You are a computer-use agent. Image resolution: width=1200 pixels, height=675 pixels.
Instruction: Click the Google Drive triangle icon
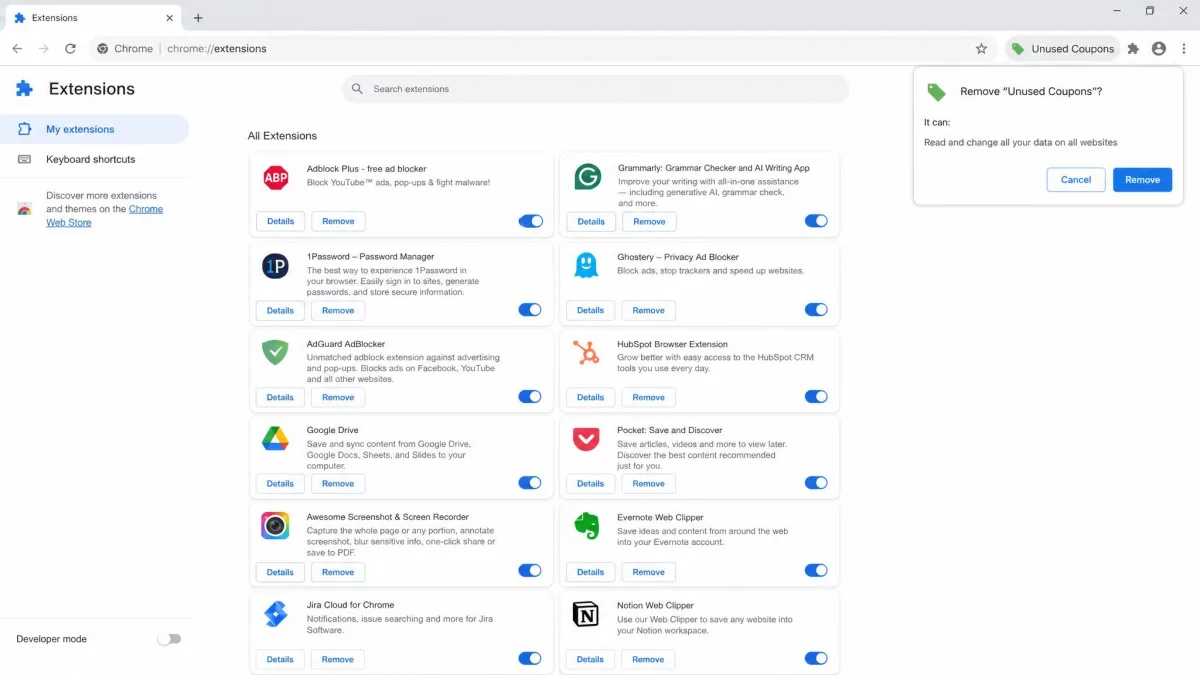[275, 438]
